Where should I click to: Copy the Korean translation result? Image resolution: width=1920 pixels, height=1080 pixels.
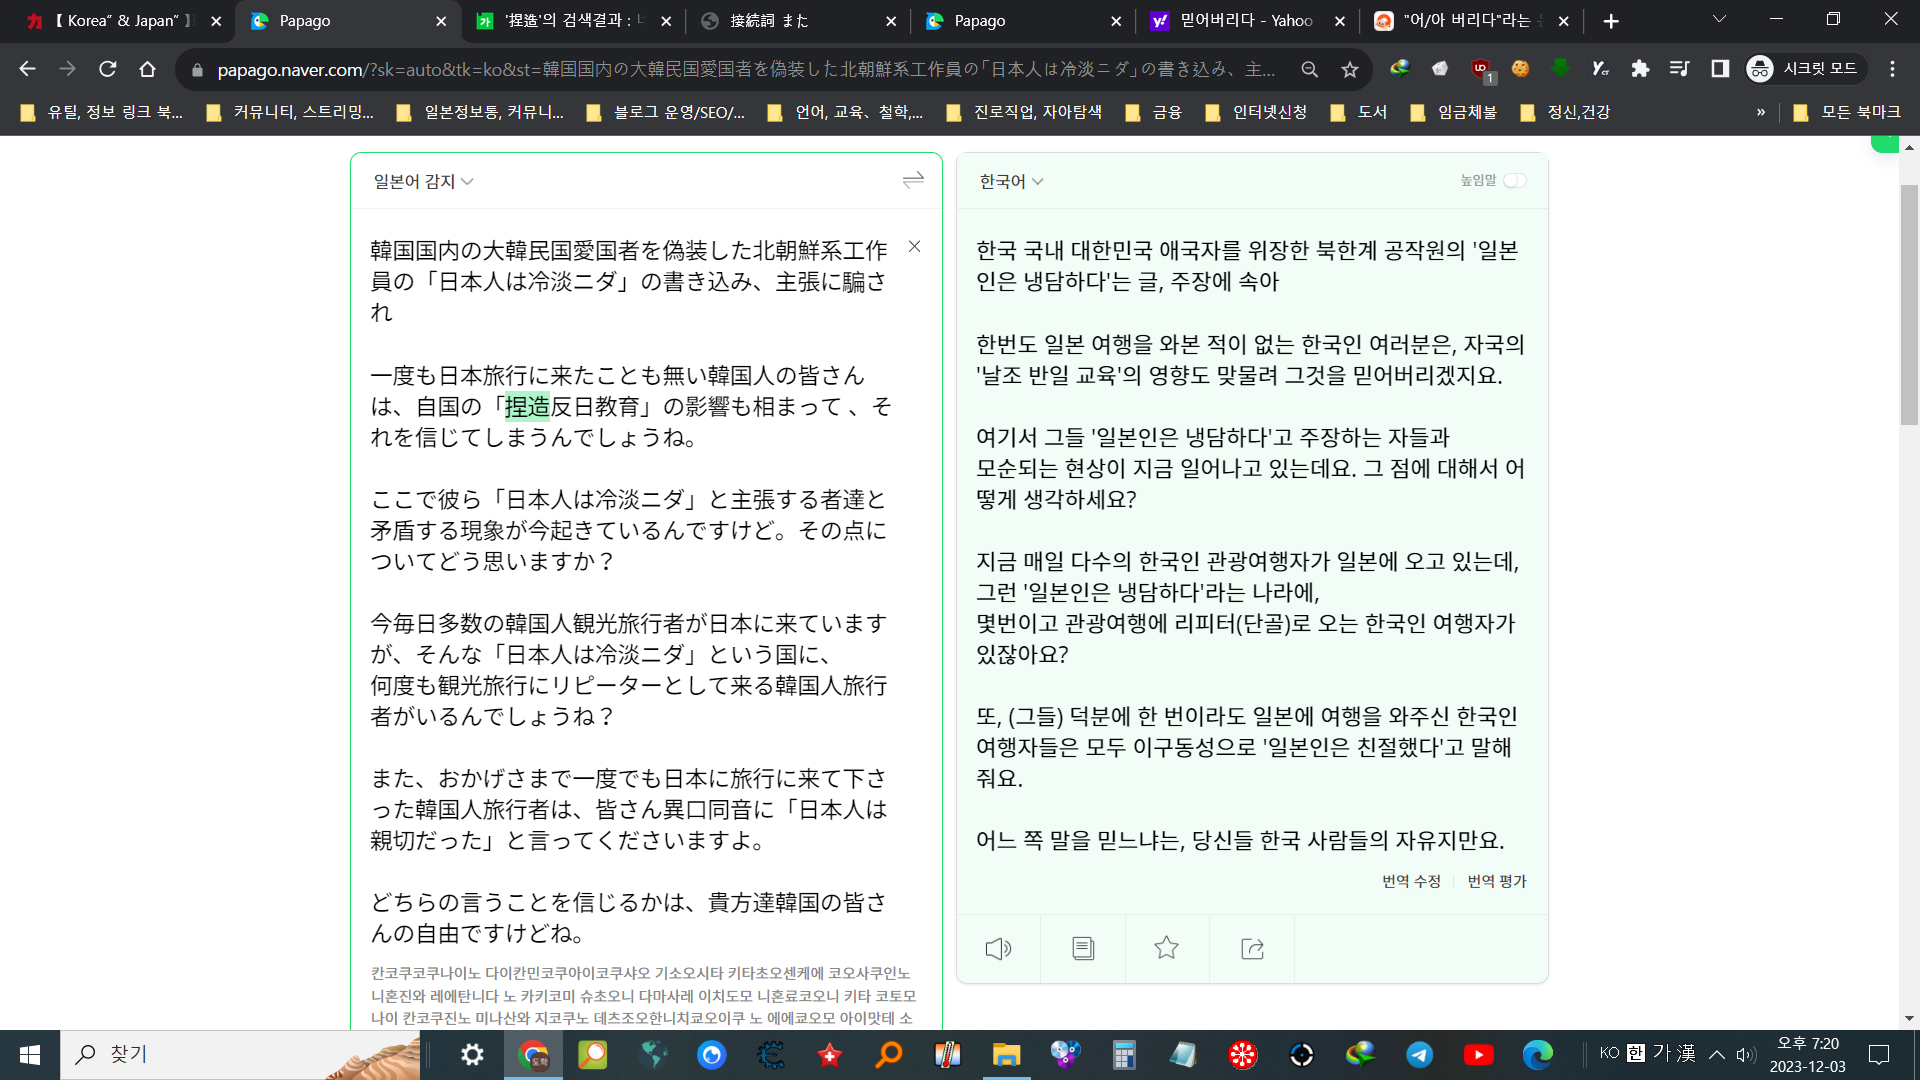pos(1082,948)
